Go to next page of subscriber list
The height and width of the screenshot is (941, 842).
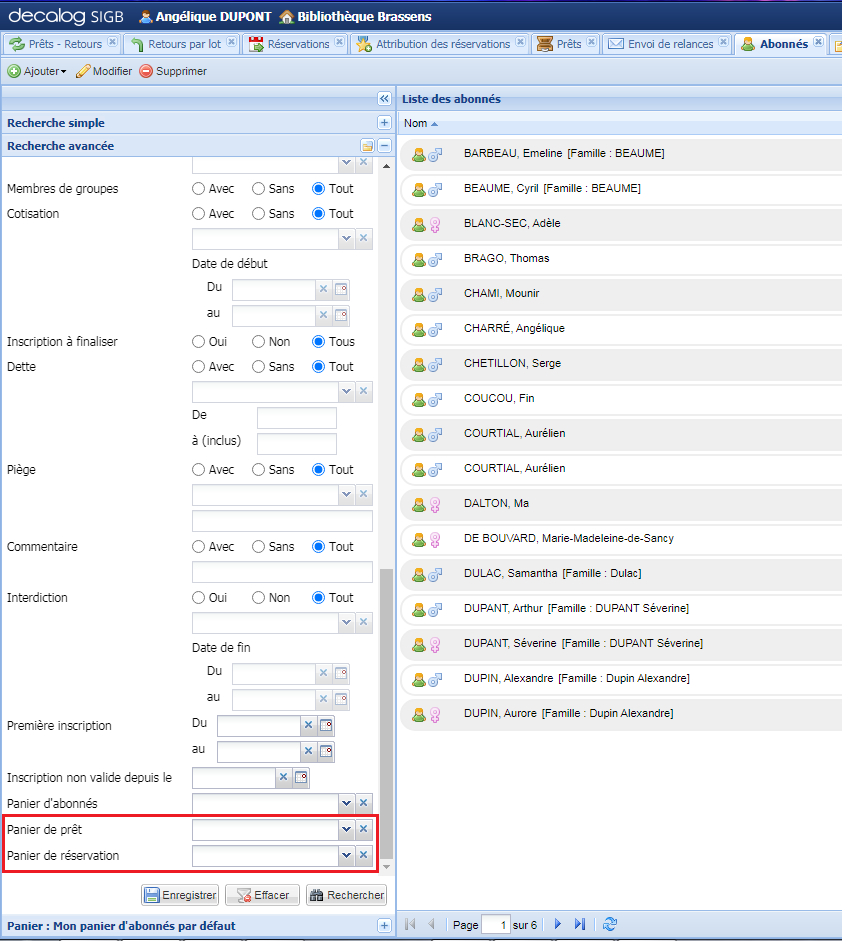pos(558,925)
